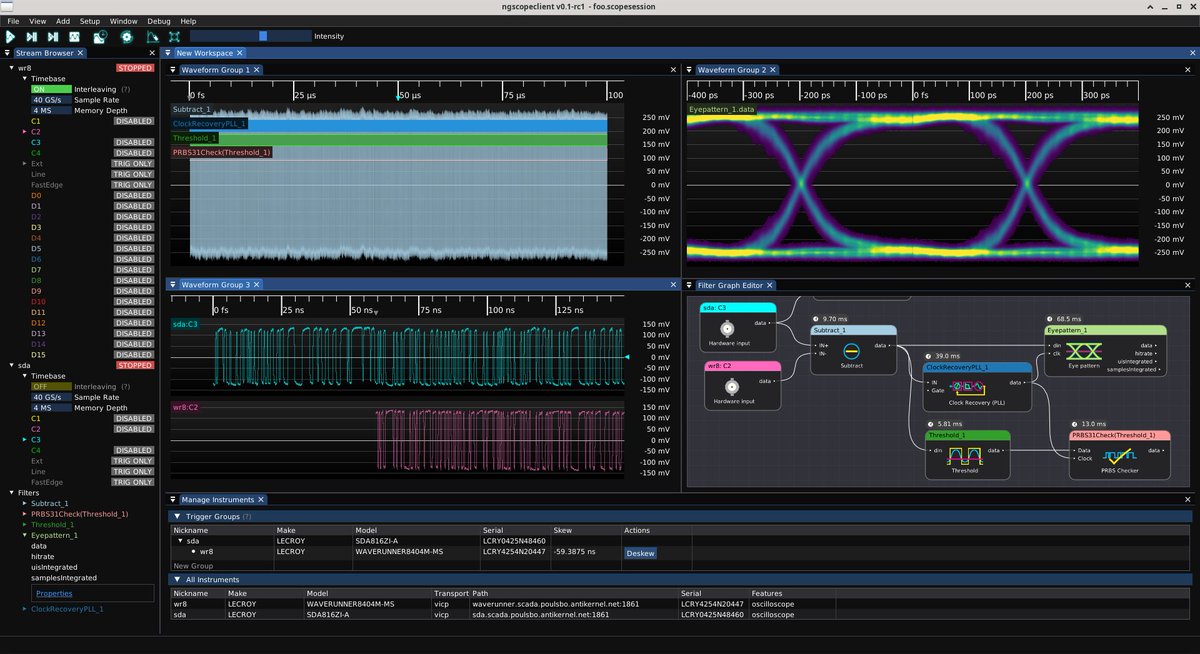
Task: Toggle the wr8 D7 DISABLED badge
Action: [134, 269]
